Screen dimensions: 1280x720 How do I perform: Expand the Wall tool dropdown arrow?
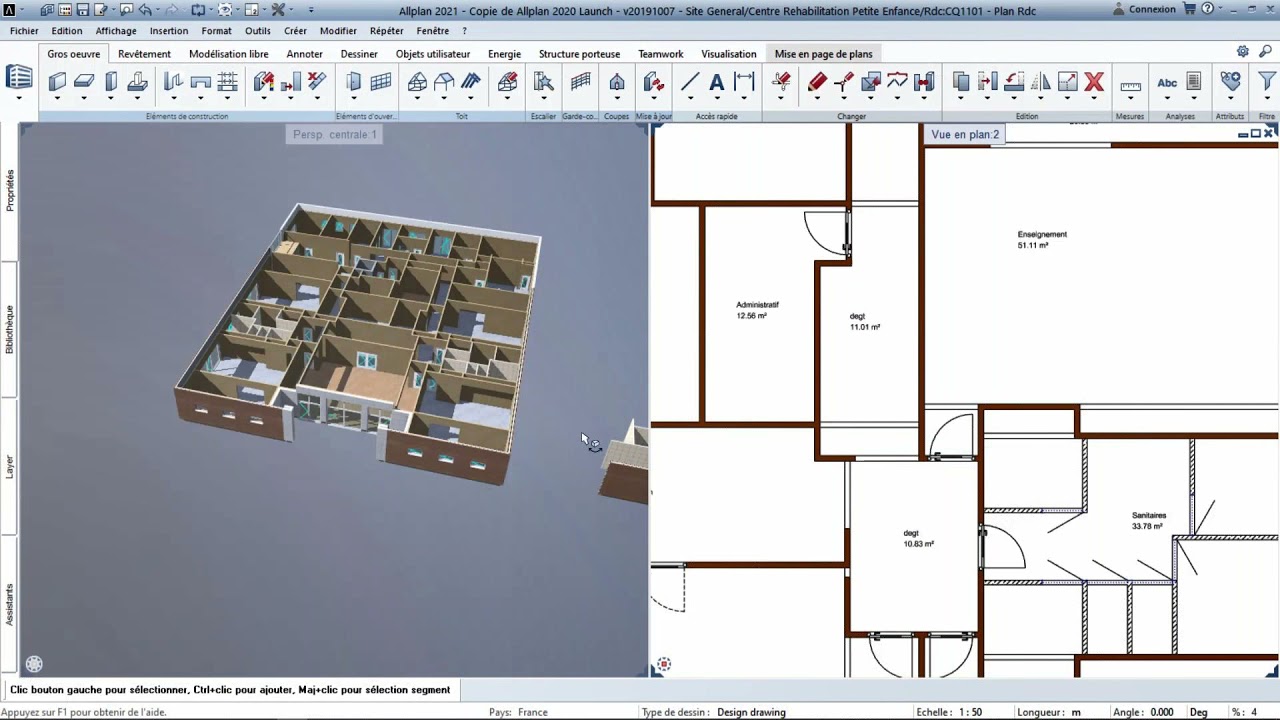coord(57,98)
